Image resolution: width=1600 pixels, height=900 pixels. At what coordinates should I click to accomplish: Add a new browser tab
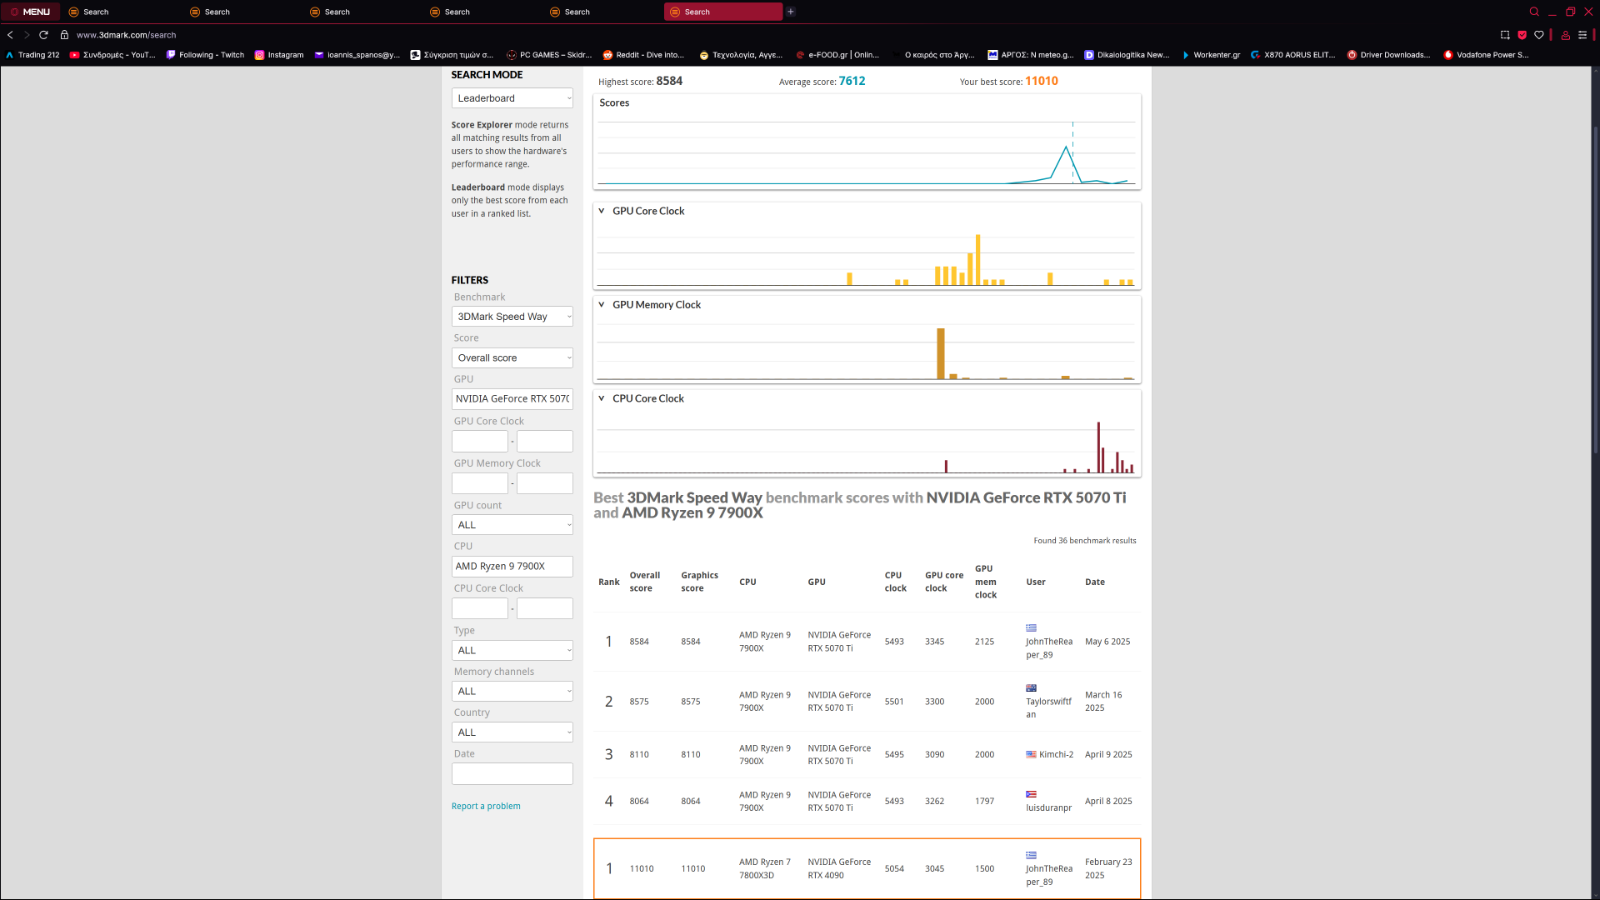point(790,12)
